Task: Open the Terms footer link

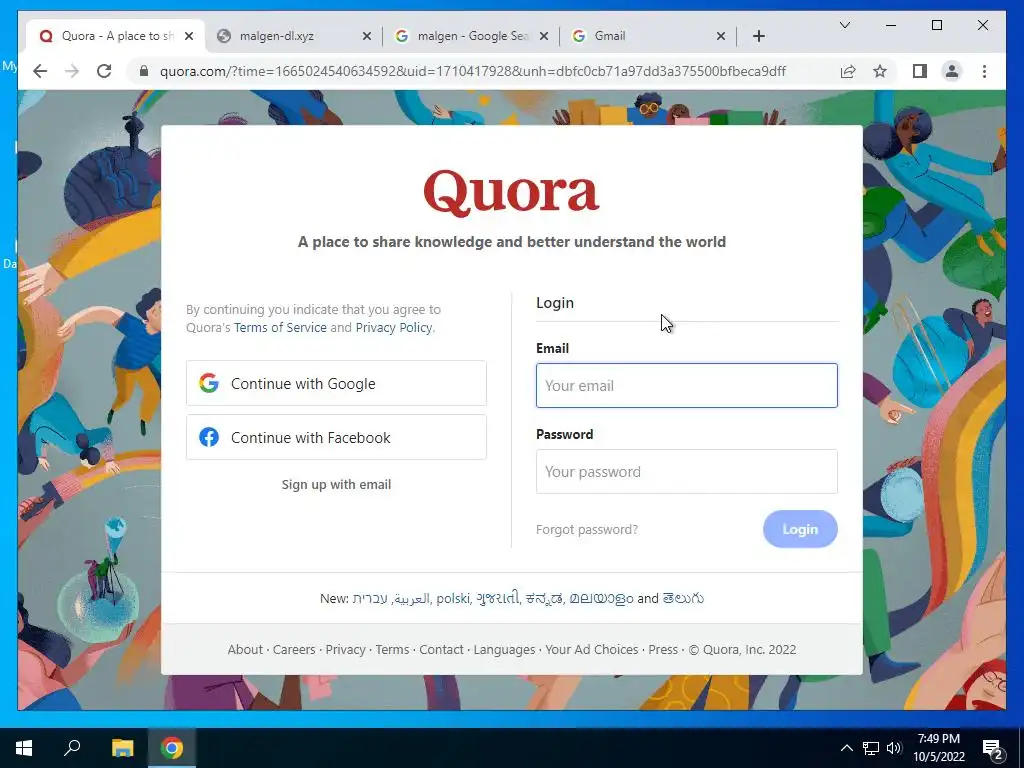Action: coord(392,649)
